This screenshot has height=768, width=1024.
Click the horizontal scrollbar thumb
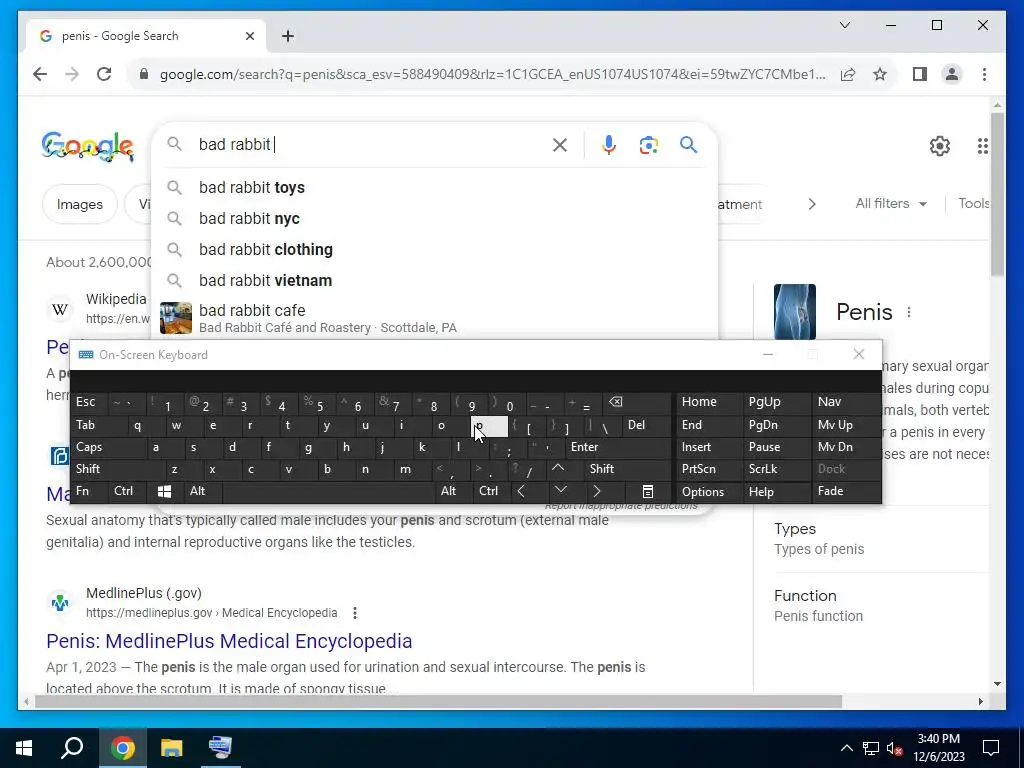438,701
